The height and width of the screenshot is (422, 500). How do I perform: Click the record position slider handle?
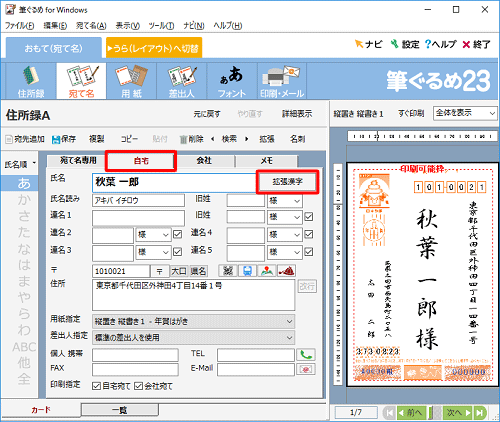coord(431,413)
